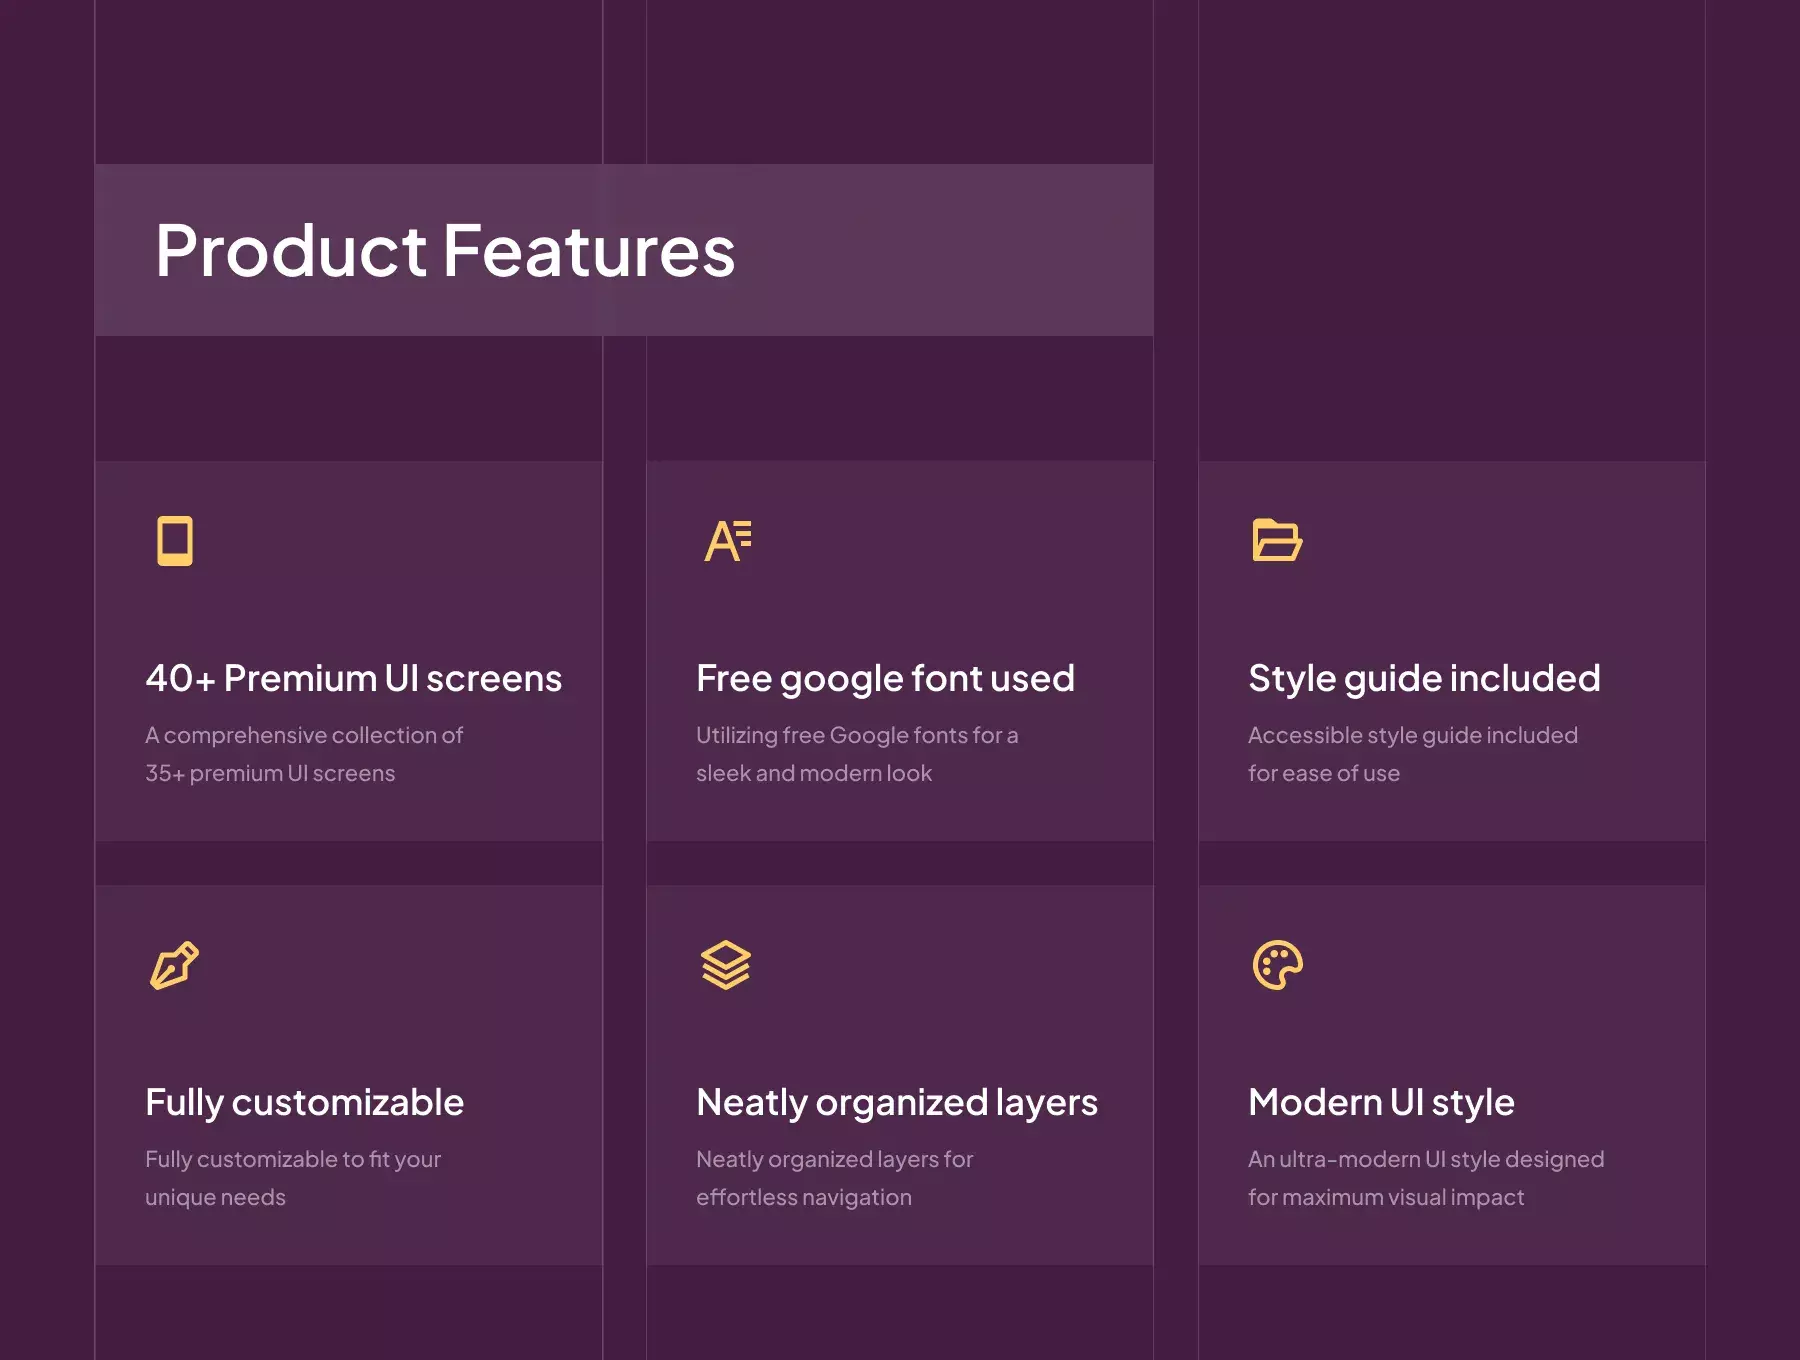This screenshot has width=1800, height=1360.
Task: Click the text 'sleek and modern look'
Action: coord(814,773)
